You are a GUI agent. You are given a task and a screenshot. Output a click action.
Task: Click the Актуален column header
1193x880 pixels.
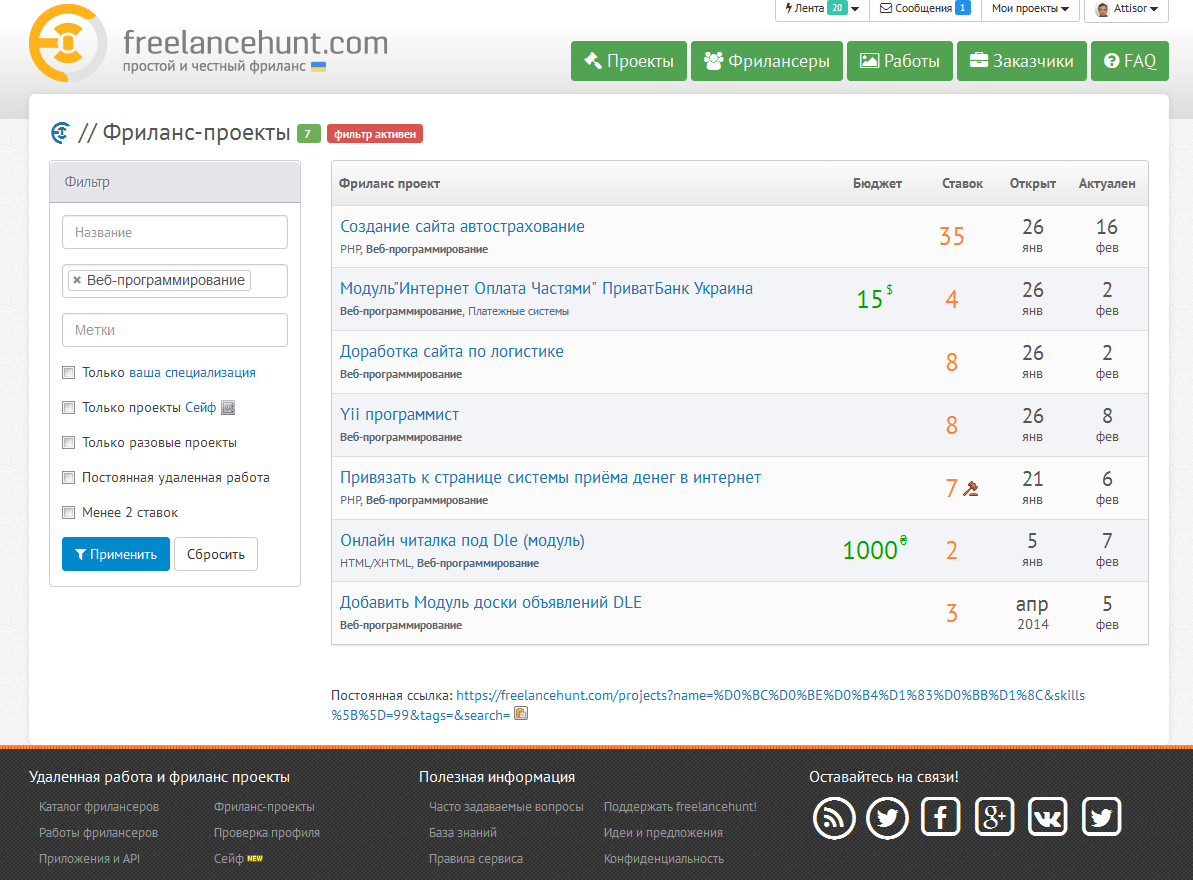(x=1106, y=183)
